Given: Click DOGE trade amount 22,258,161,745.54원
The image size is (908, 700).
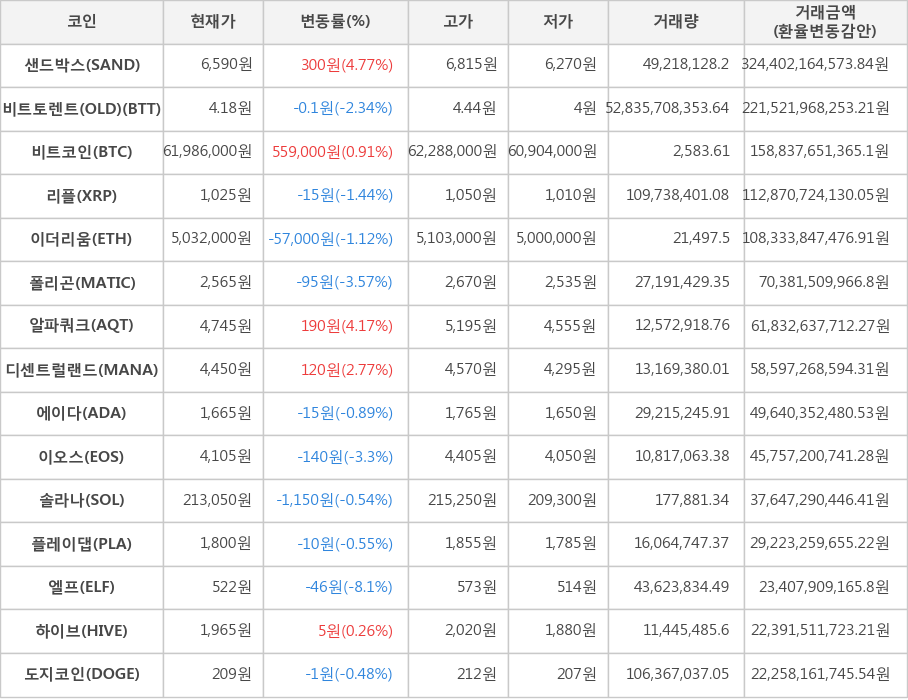Looking at the screenshot, I should tap(820, 673).
